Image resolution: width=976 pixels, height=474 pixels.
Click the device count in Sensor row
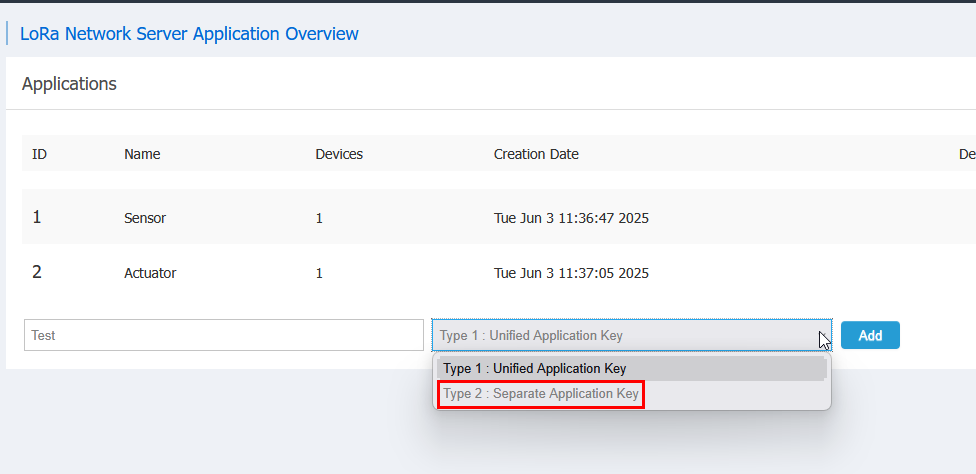click(x=319, y=217)
